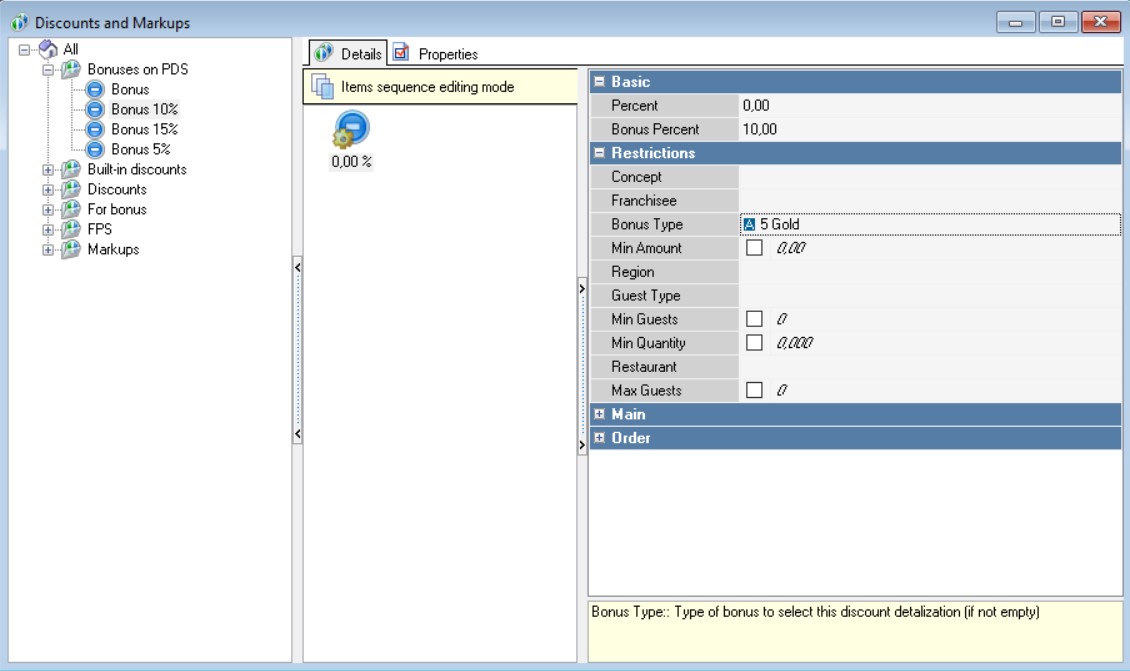
Task: Select the Bonus item in tree
Action: pyautogui.click(x=130, y=89)
